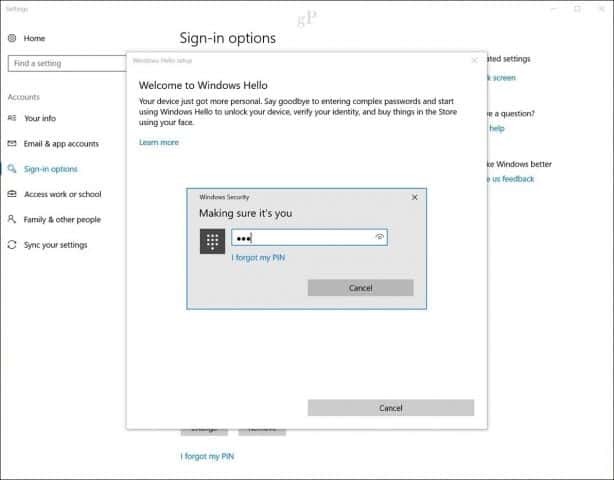Image resolution: width=614 pixels, height=480 pixels.
Task: Cancel the Windows Security prompt
Action: click(x=360, y=288)
